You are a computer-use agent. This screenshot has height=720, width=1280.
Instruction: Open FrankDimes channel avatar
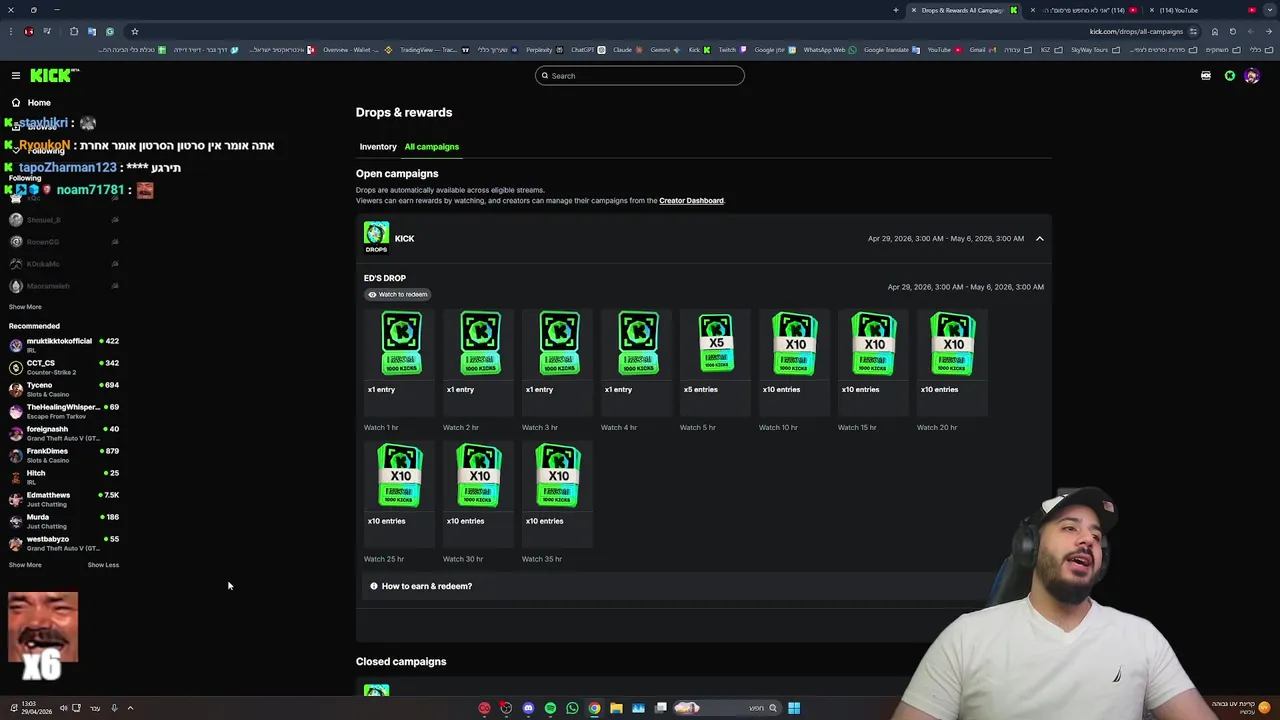pyautogui.click(x=16, y=455)
